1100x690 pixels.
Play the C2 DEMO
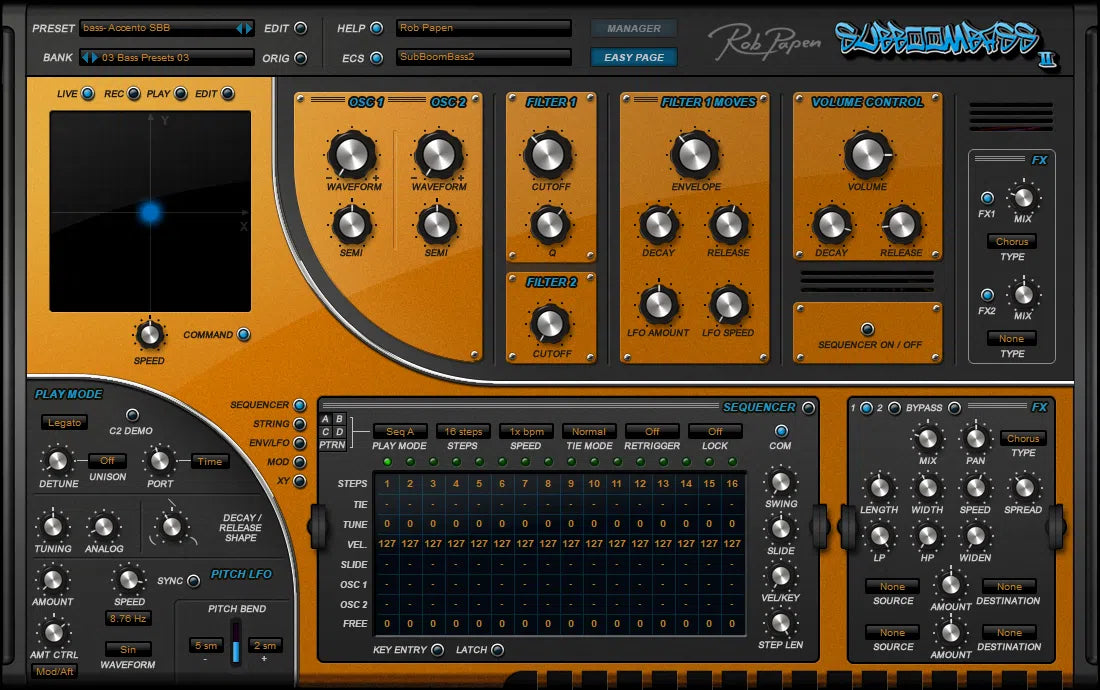[x=131, y=417]
